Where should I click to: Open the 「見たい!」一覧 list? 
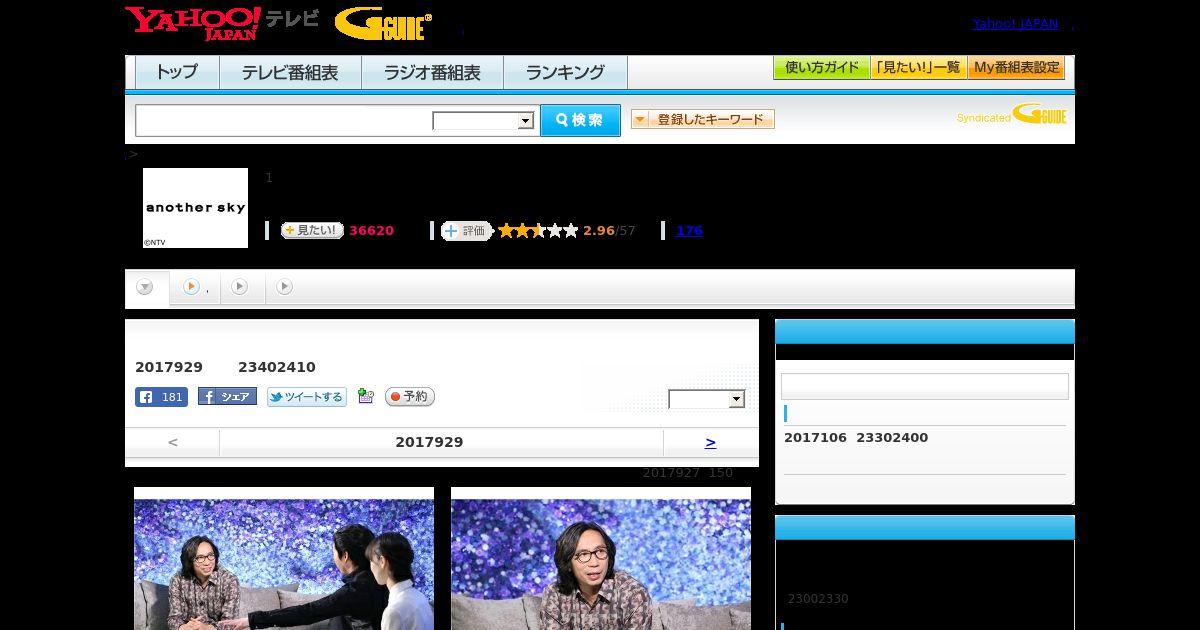tap(918, 68)
